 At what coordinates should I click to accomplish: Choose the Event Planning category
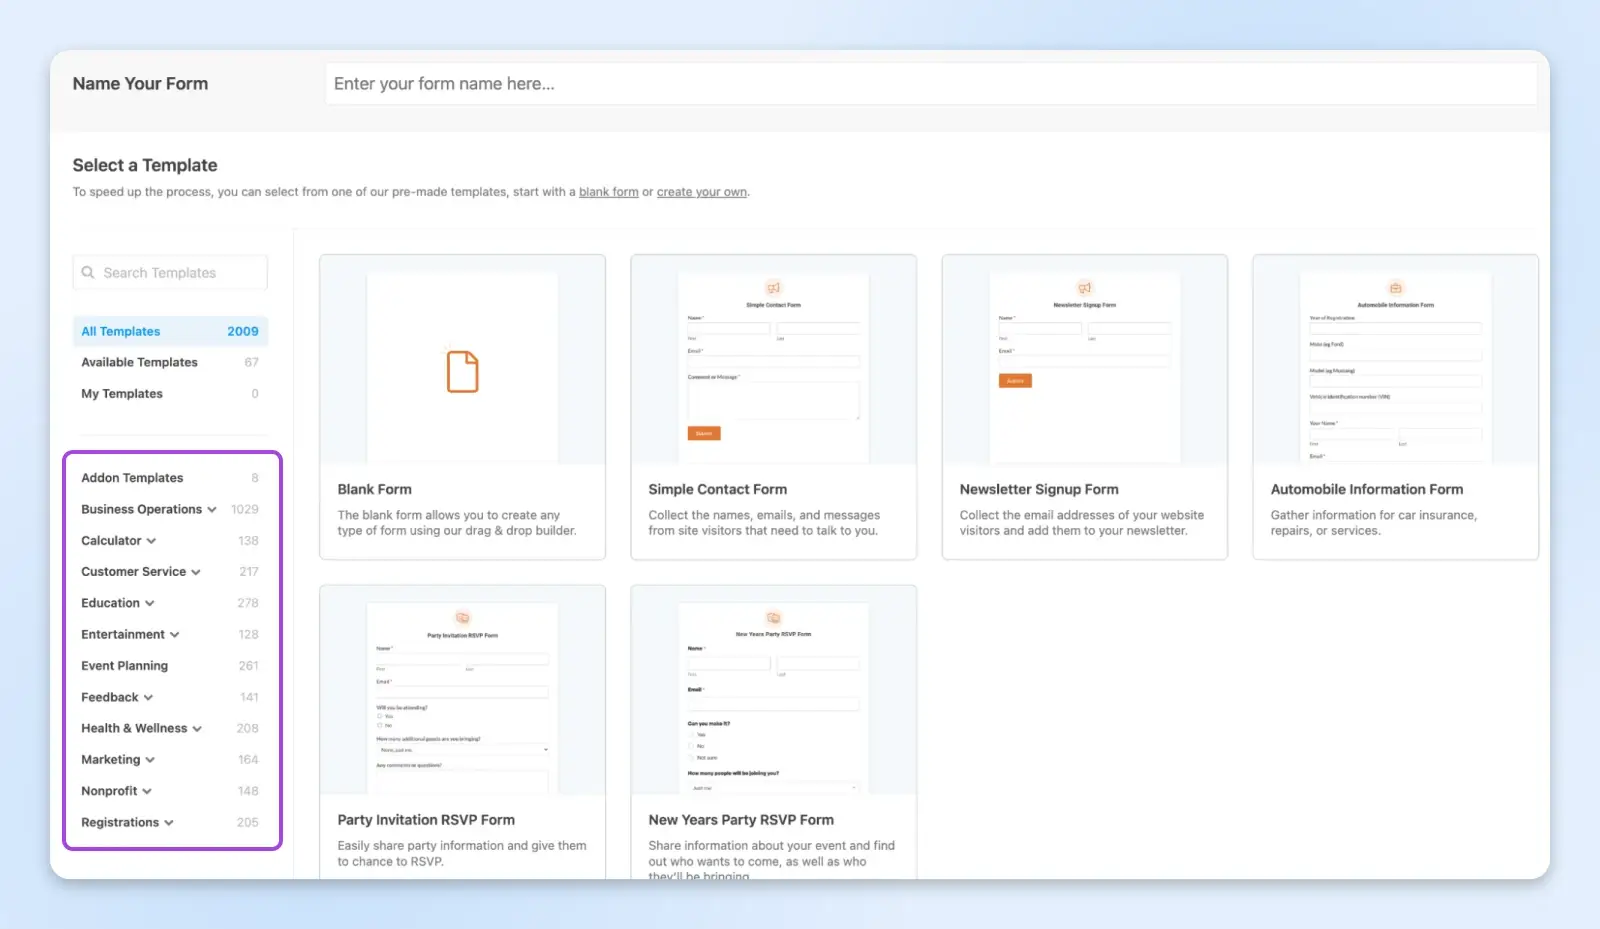[125, 666]
